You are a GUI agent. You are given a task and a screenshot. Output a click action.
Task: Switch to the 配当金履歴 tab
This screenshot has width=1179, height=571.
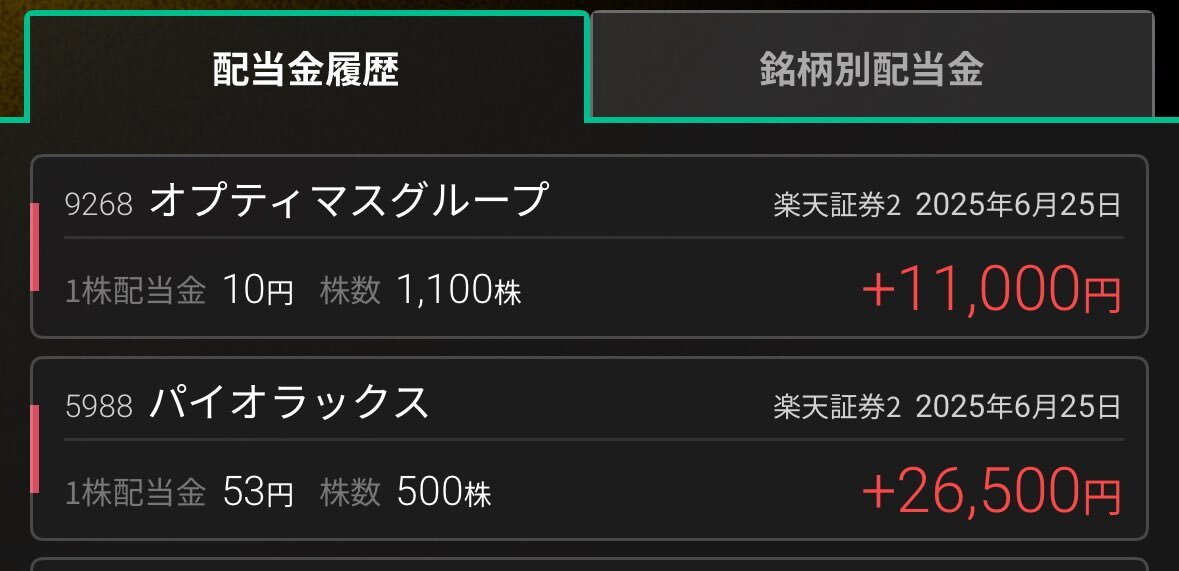point(306,68)
